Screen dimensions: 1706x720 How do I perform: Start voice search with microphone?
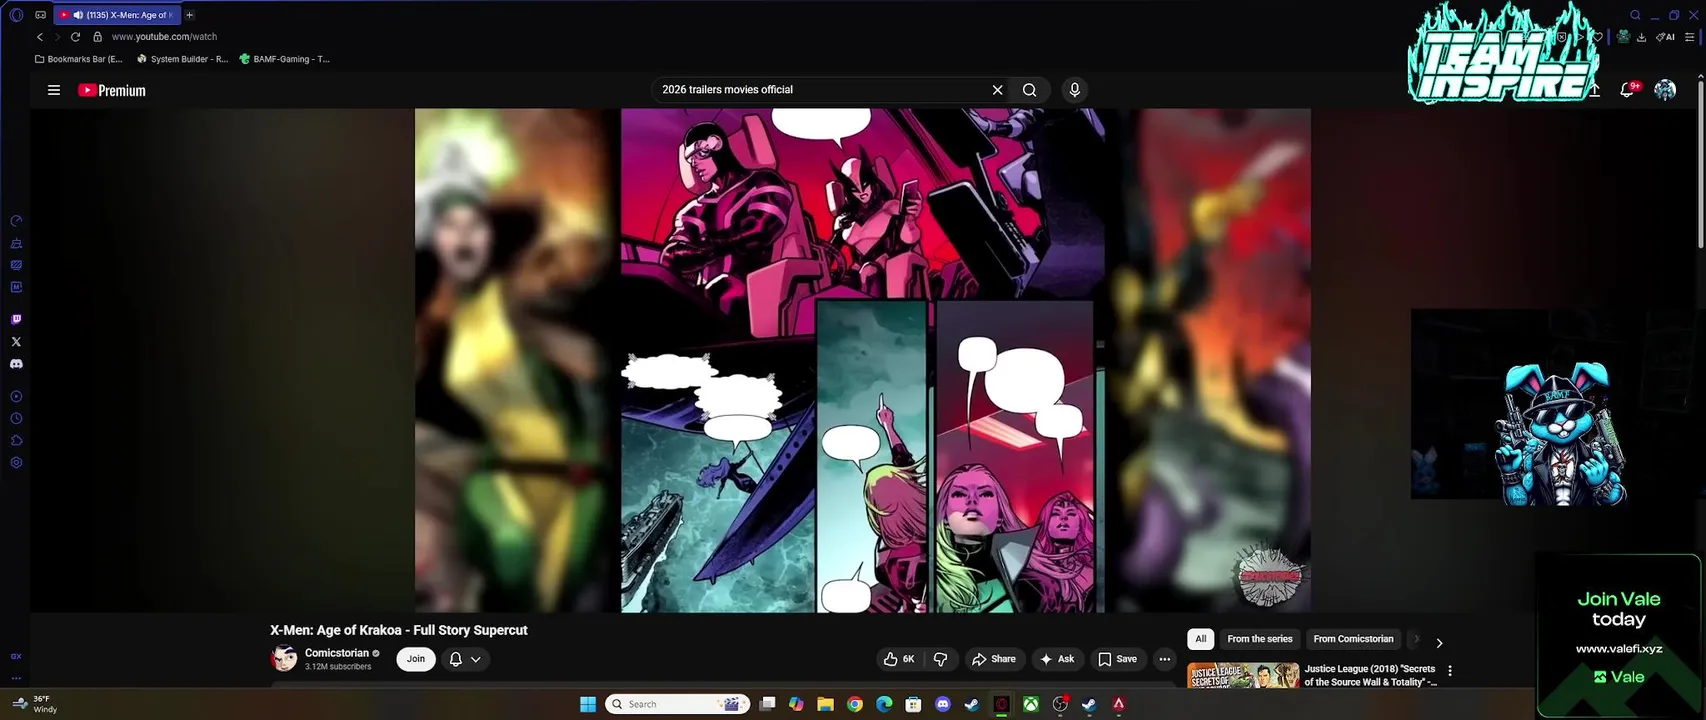pos(1075,90)
